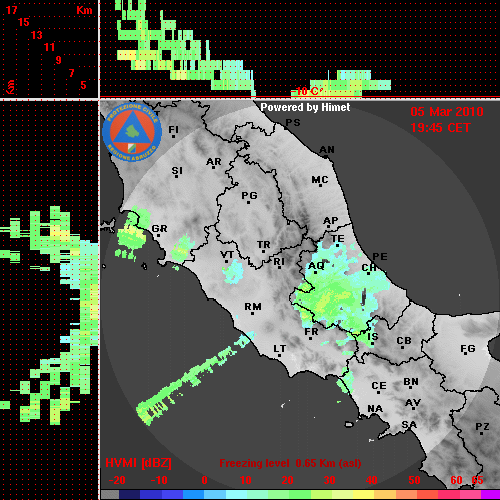Click the AP city label on the map
Screen dimensions: 500x500
pyautogui.click(x=331, y=221)
